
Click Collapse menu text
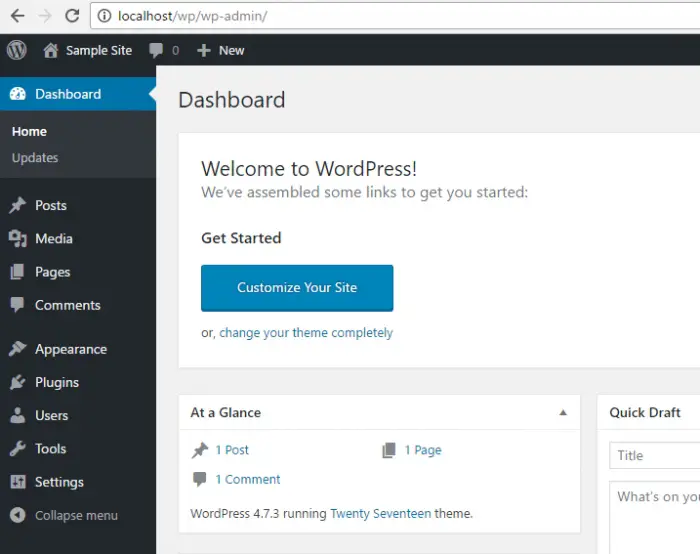76,515
